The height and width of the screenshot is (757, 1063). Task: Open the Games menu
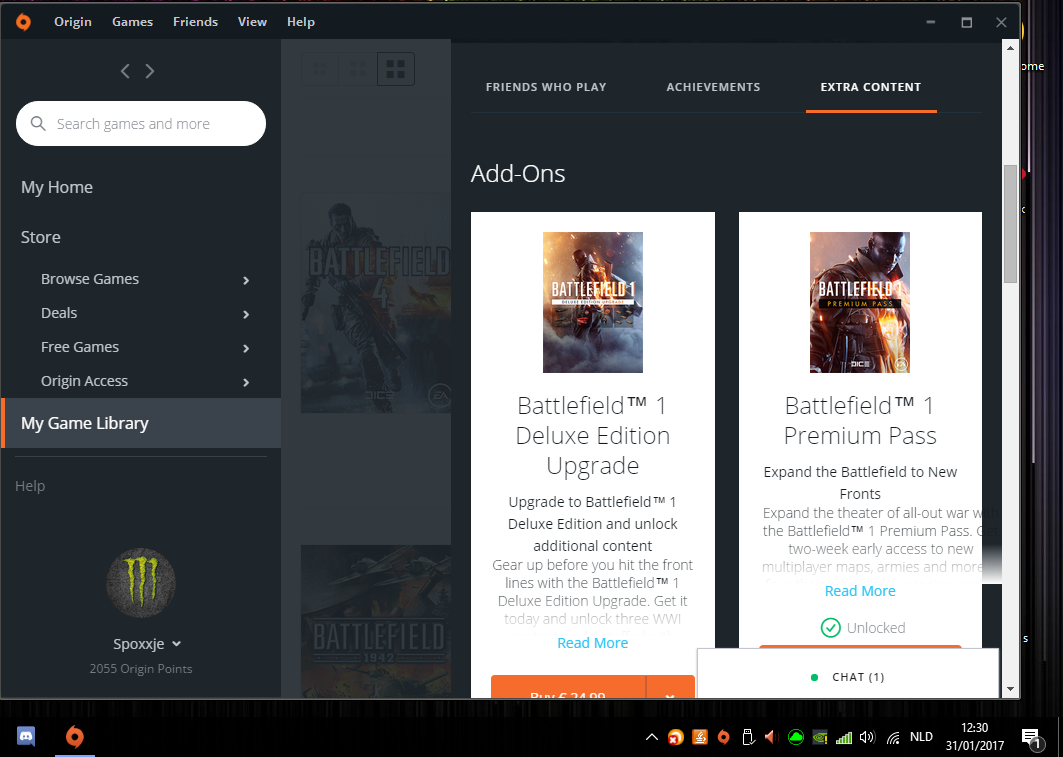(132, 22)
